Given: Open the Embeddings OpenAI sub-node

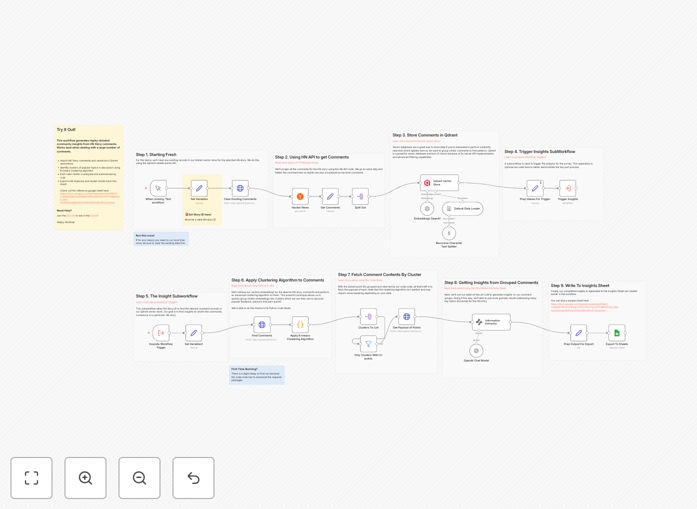Looking at the screenshot, I should (x=427, y=208).
